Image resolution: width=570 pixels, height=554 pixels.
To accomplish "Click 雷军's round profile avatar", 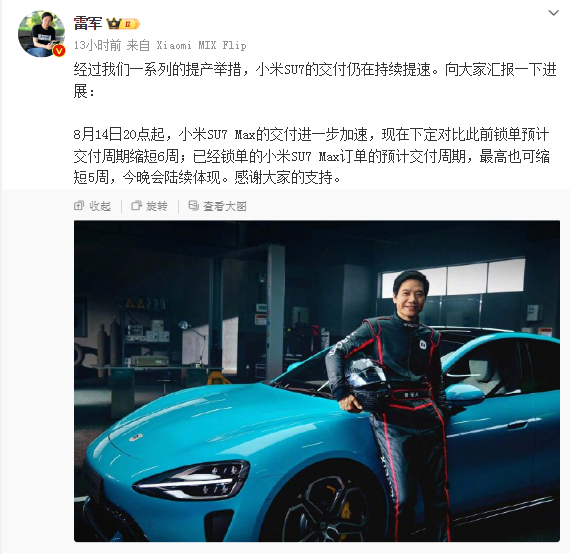I will pyautogui.click(x=41, y=34).
